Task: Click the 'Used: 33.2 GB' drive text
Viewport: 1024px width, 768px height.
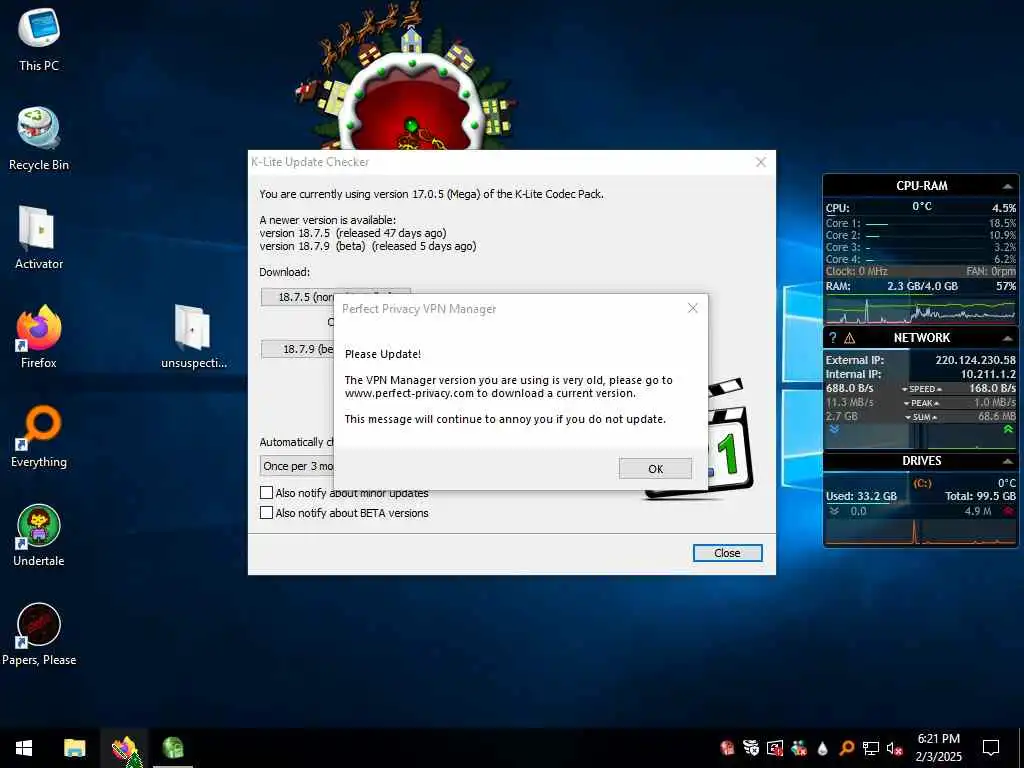Action: tap(861, 496)
